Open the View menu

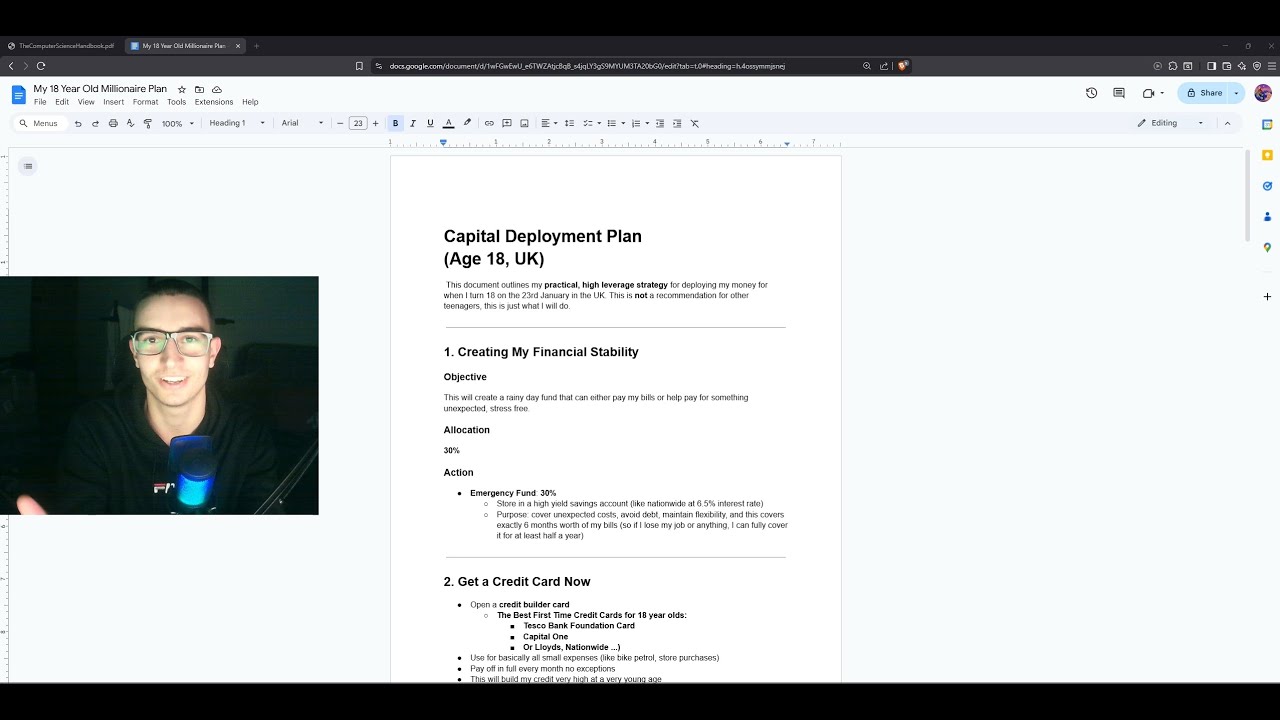tap(86, 102)
